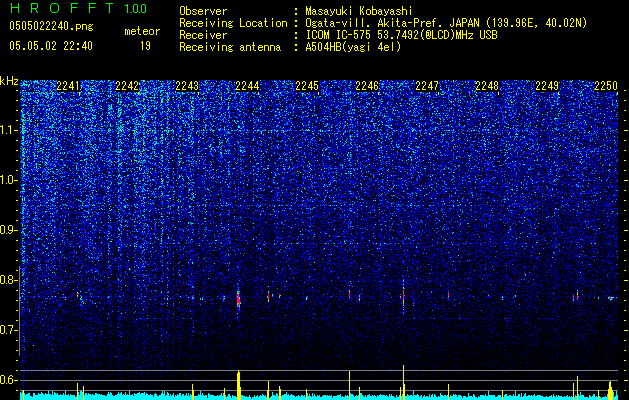Image resolution: width=629 pixels, height=400 pixels.
Task: Click the 0.7 frequency axis label
Action: tap(9, 330)
